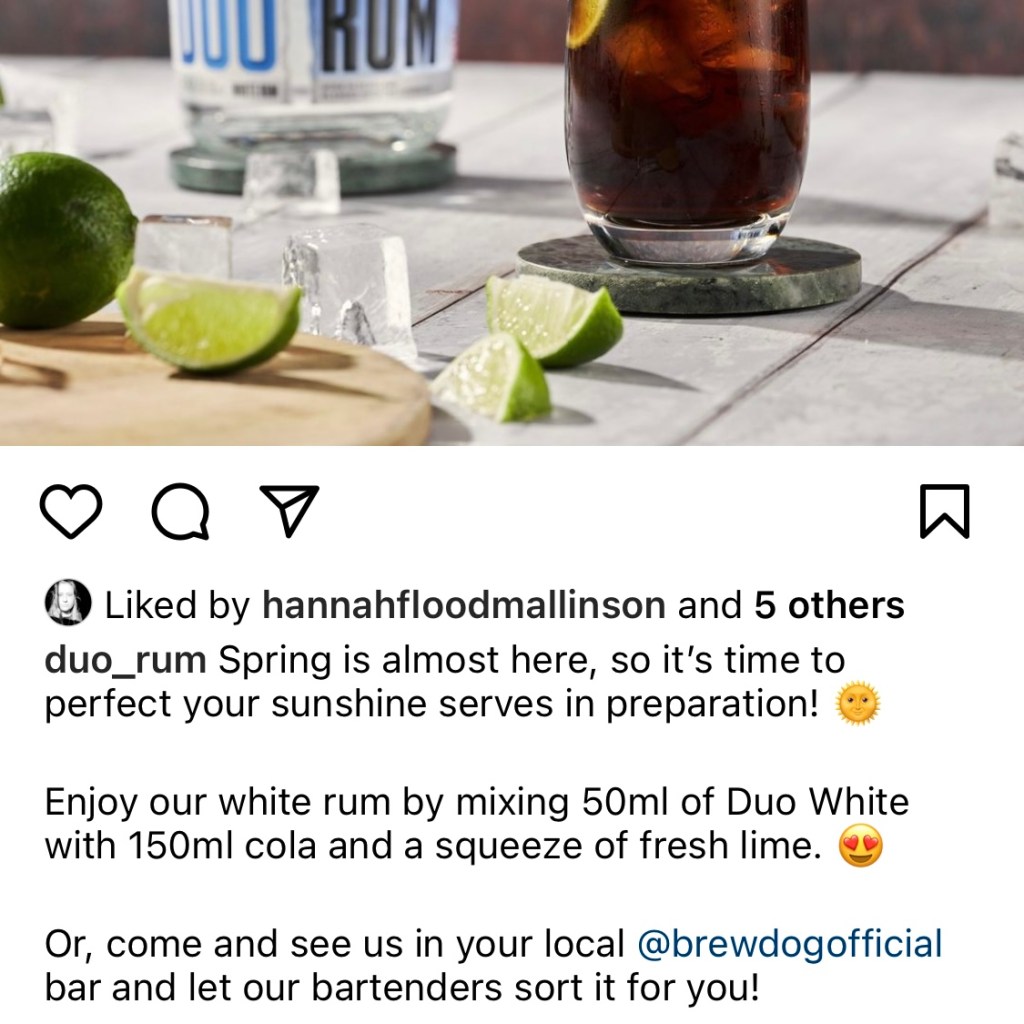Viewport: 1024px width, 1024px height.
Task: Open hannahfloodmallinson's profile
Action: tap(464, 605)
